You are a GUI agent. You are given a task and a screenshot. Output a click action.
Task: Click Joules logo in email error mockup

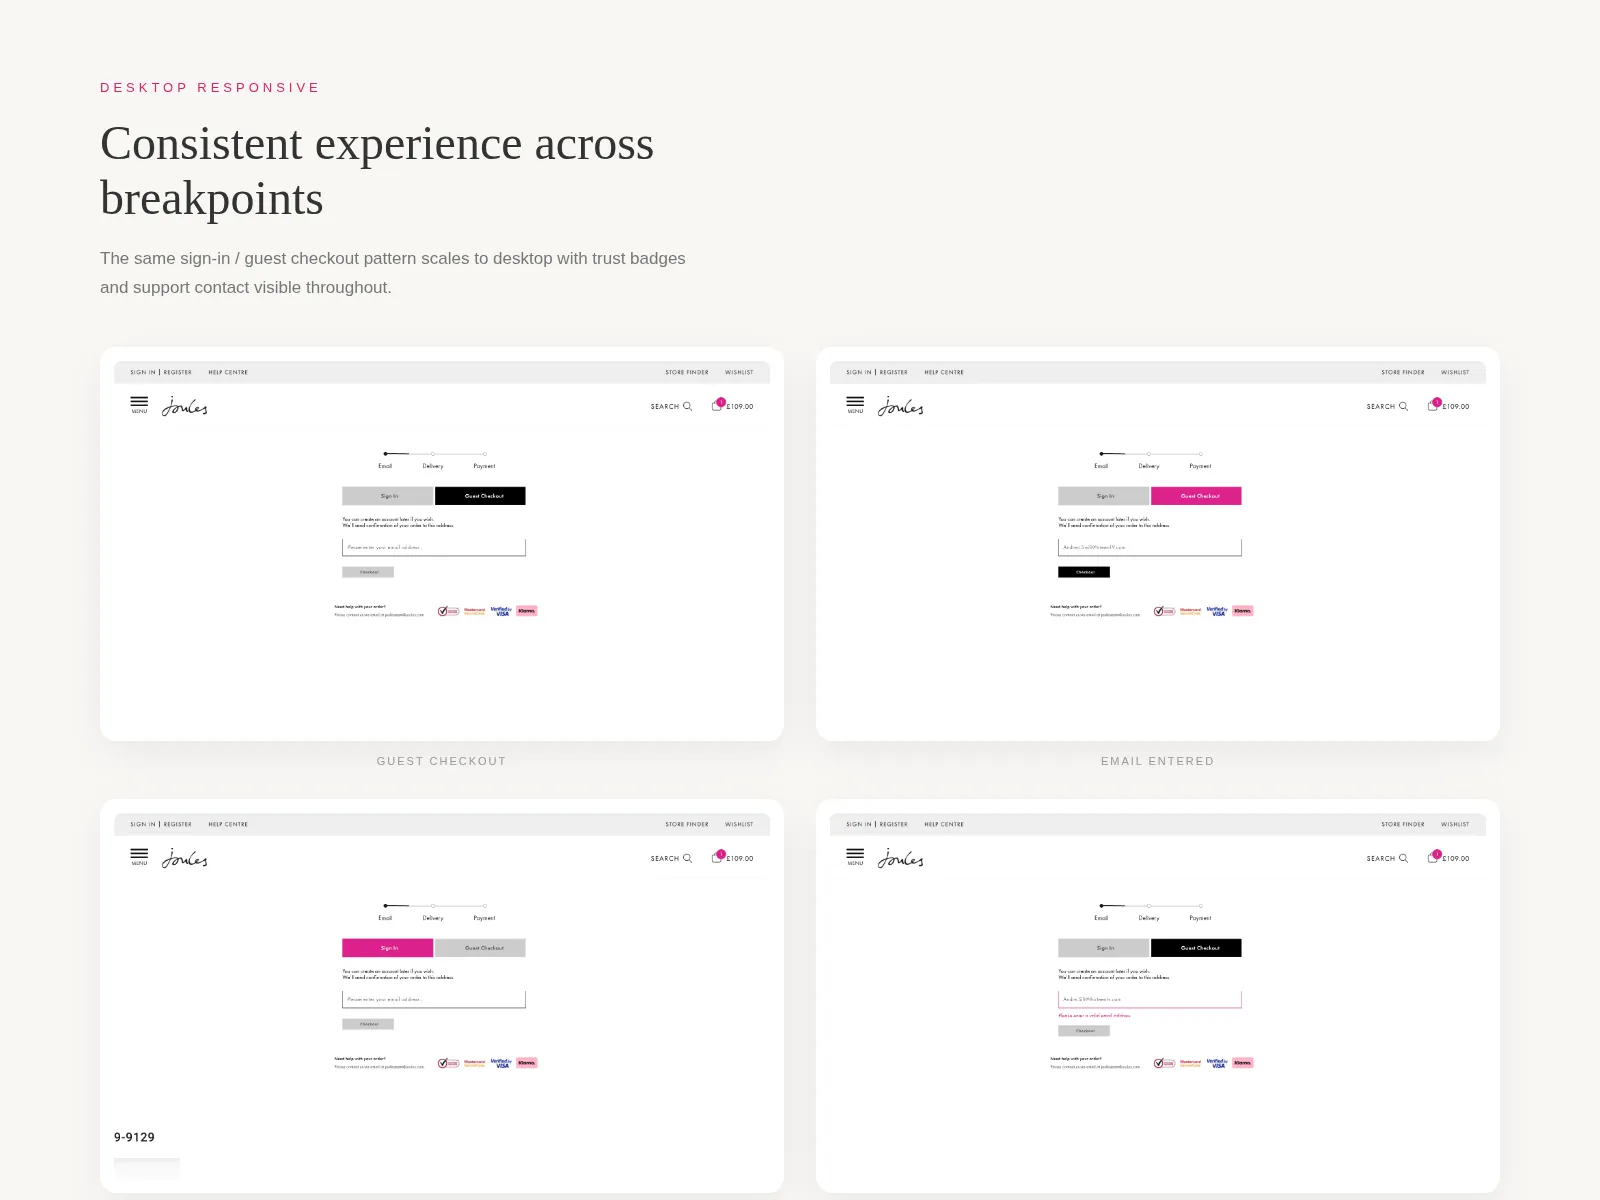pyautogui.click(x=901, y=859)
